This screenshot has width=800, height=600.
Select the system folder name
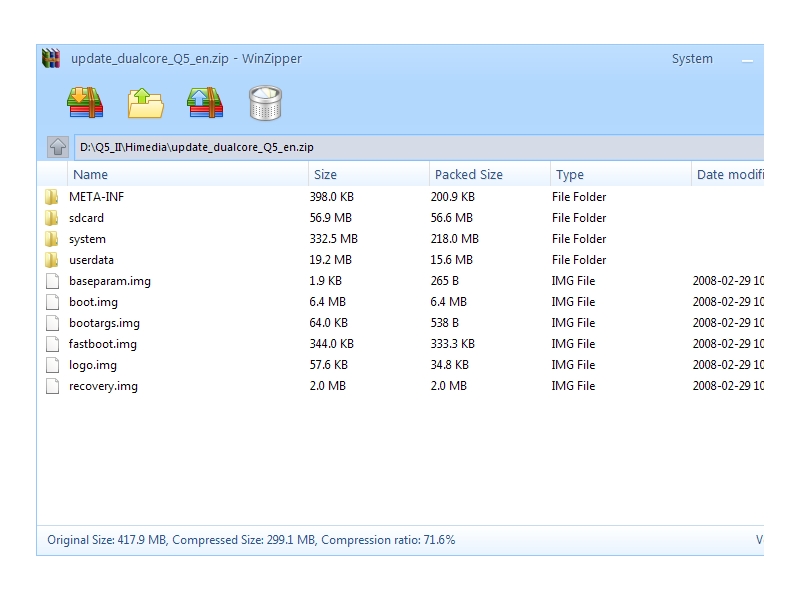click(x=87, y=239)
